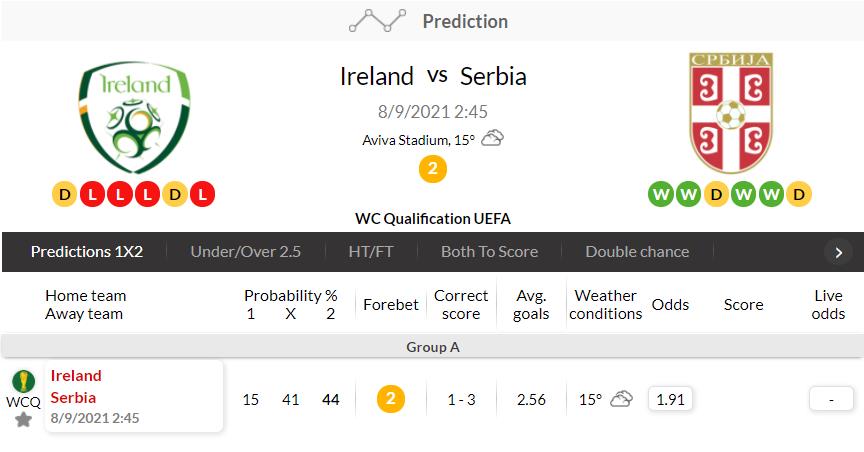The image size is (864, 452).
Task: Click the weather icon in the match row
Action: point(621,399)
